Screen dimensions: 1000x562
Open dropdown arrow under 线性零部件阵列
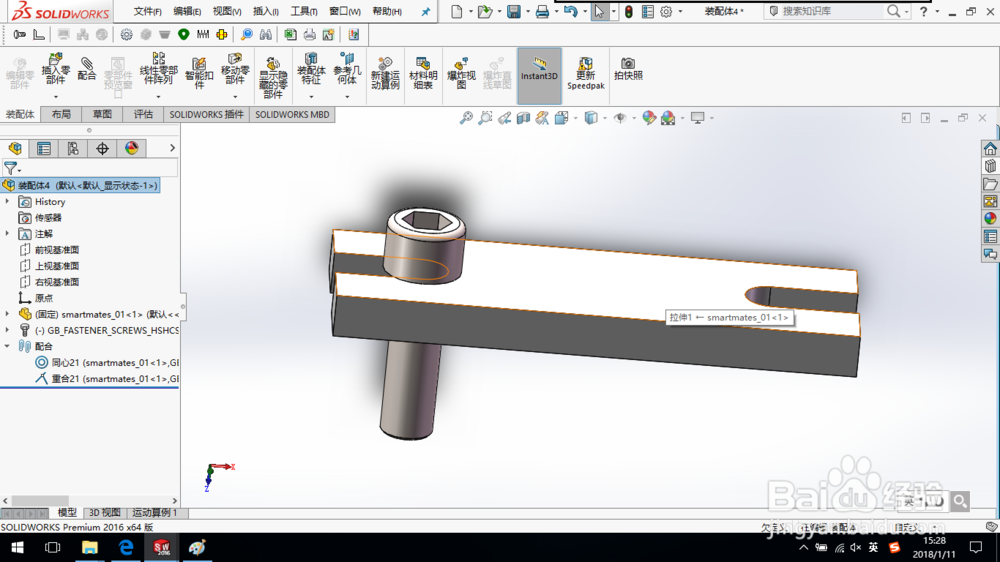coord(158,97)
